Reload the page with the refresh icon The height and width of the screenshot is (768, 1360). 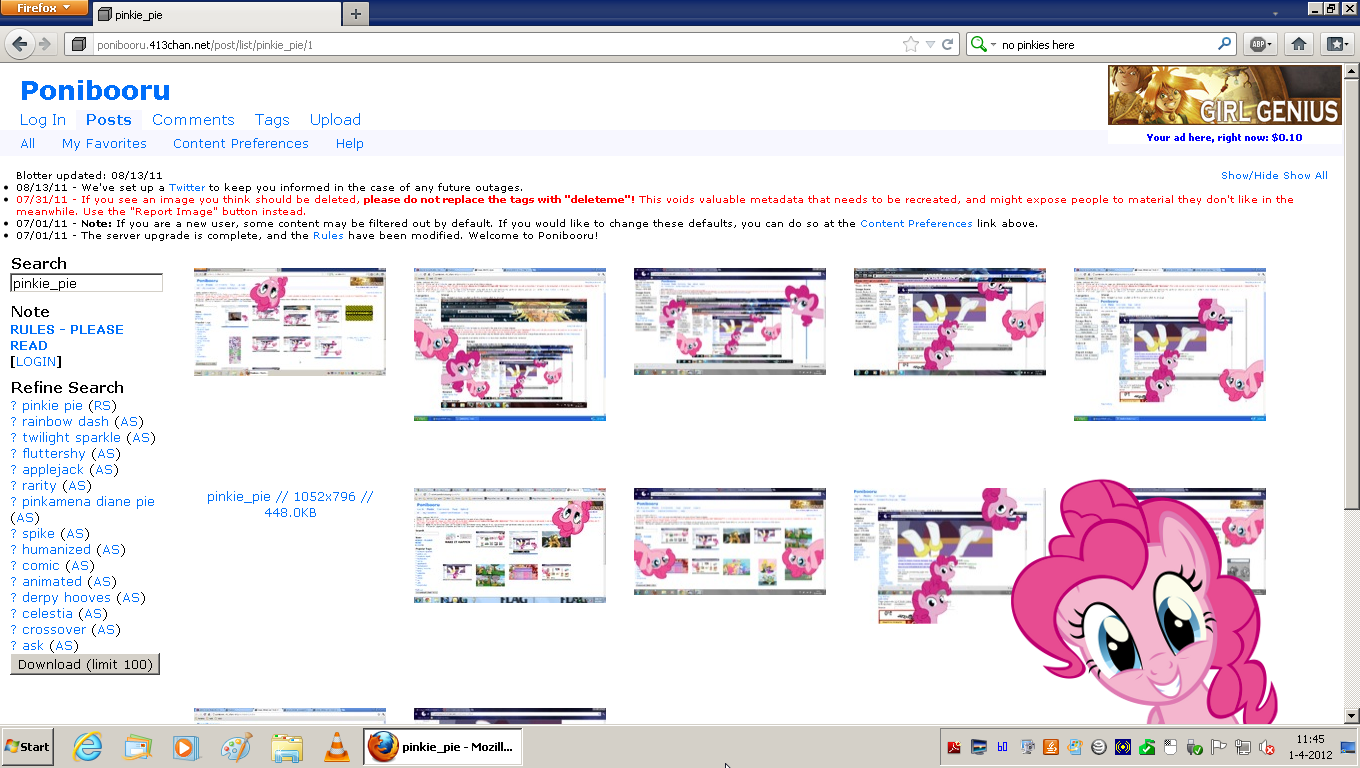(948, 44)
